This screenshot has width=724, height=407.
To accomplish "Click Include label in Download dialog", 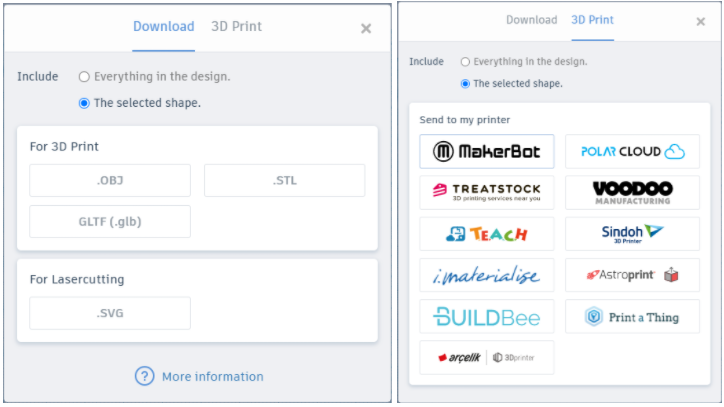I will click(x=38, y=76).
